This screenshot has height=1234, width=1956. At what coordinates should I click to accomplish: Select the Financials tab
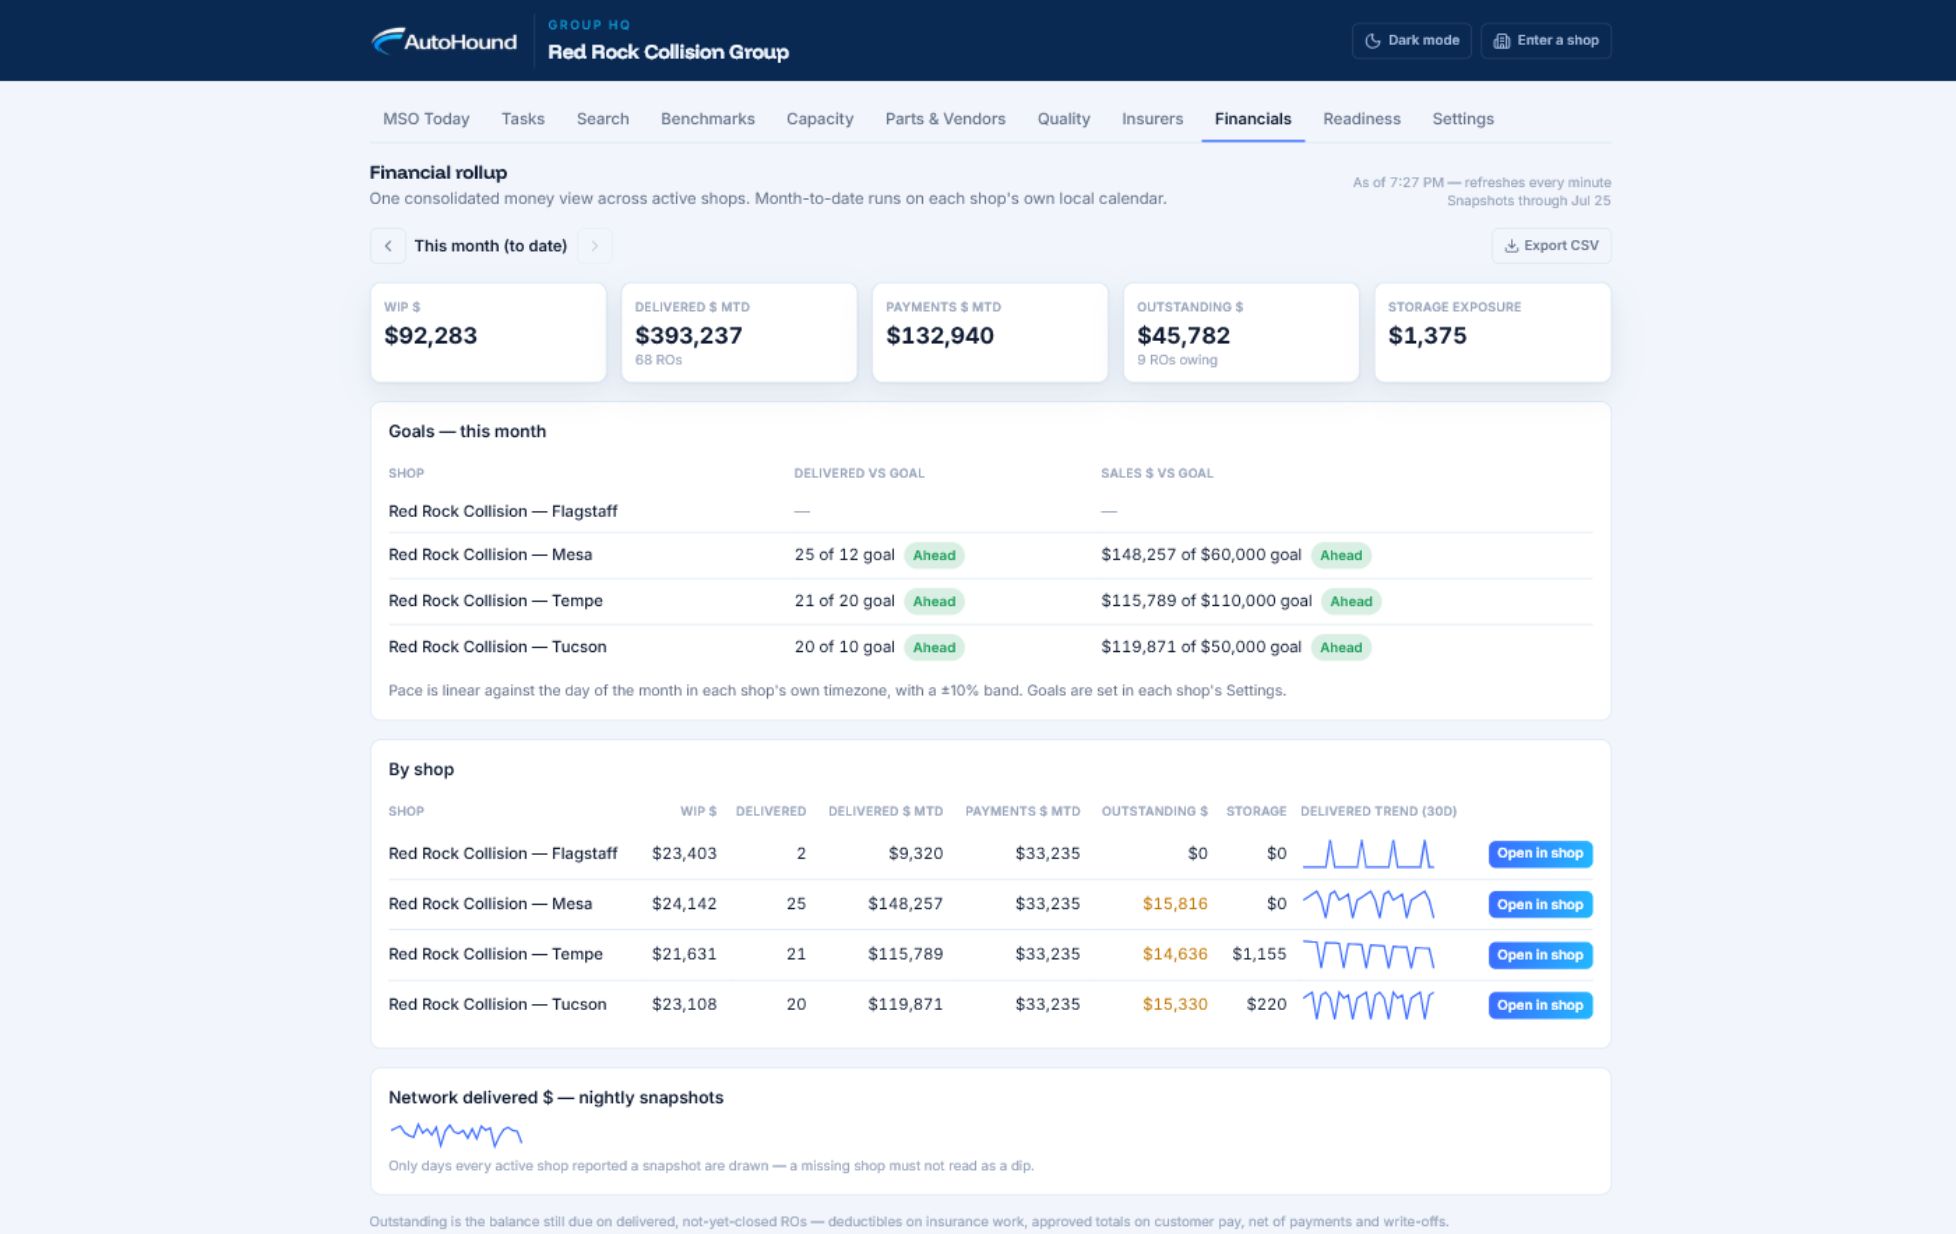click(x=1253, y=119)
